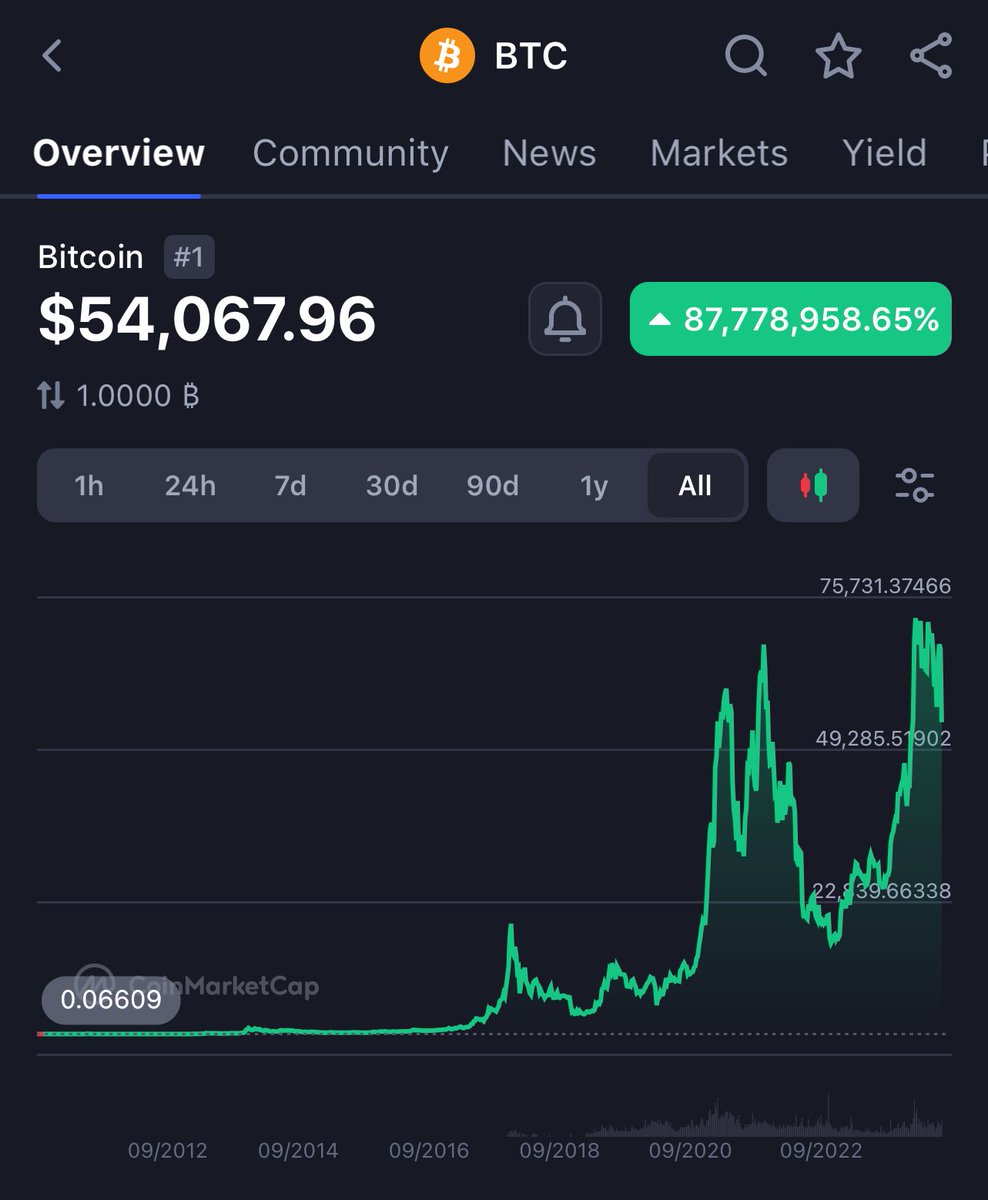988x1200 pixels.
Task: Tap the orange Bitcoin logo icon
Action: (447, 56)
